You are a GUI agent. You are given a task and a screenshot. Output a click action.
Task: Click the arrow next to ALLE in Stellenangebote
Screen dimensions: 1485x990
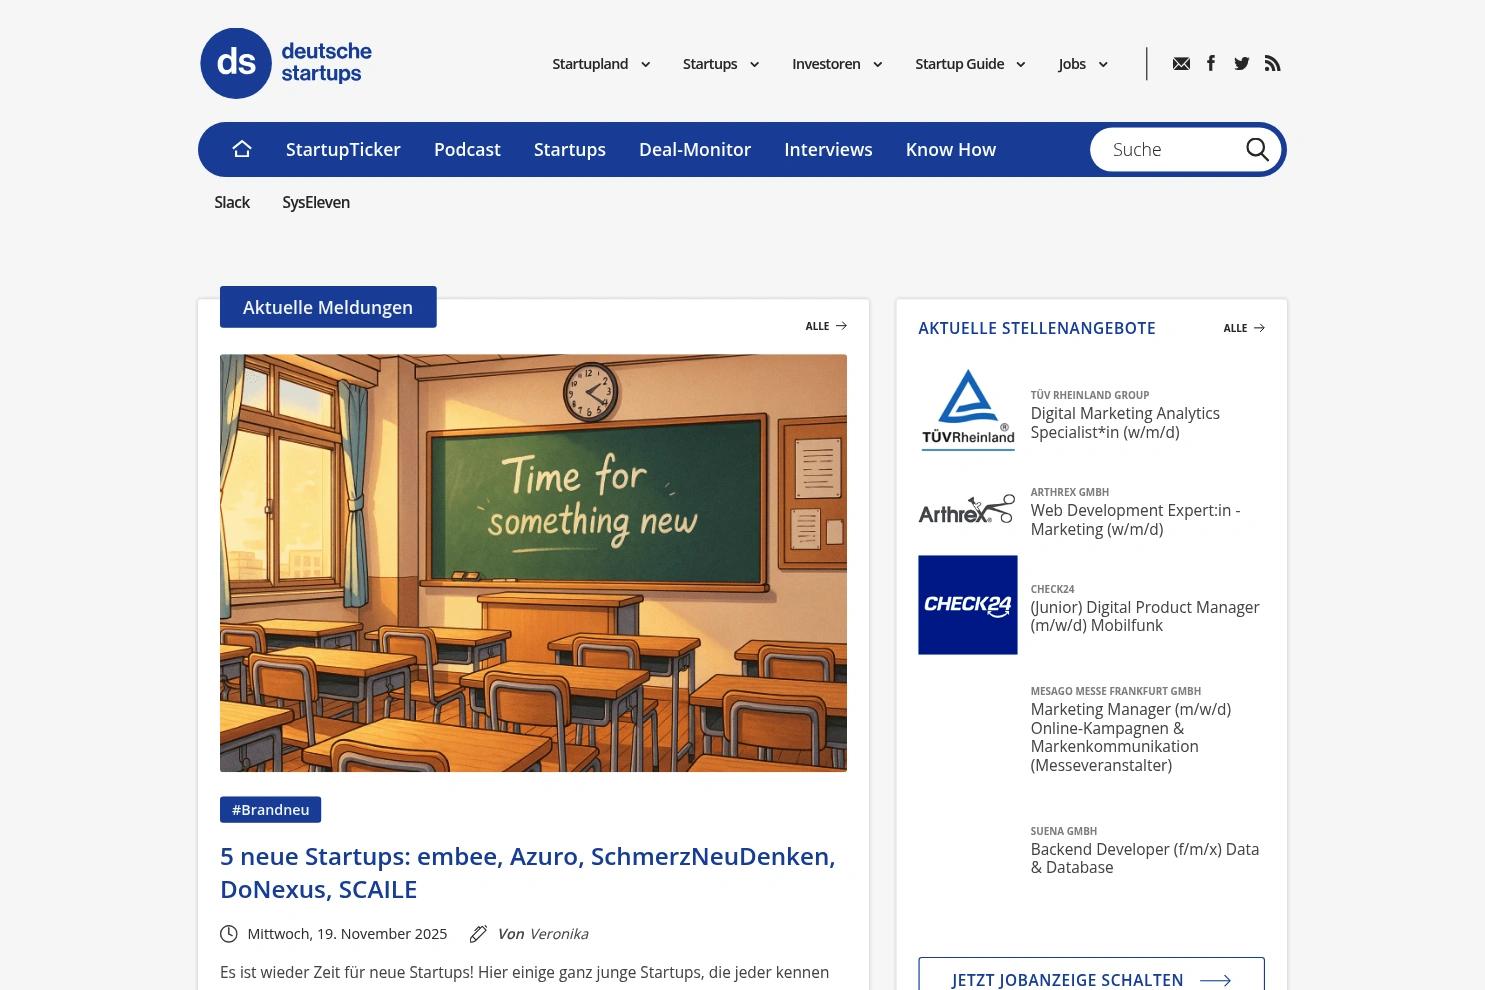point(1259,328)
